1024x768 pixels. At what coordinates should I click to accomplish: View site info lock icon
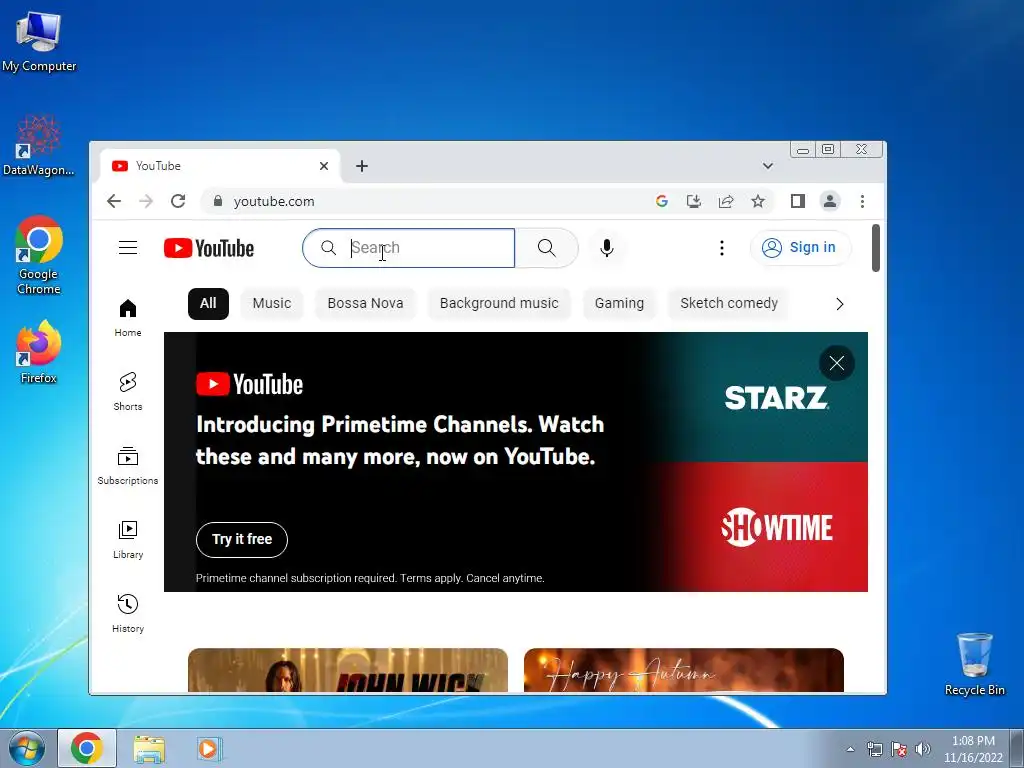pos(218,201)
